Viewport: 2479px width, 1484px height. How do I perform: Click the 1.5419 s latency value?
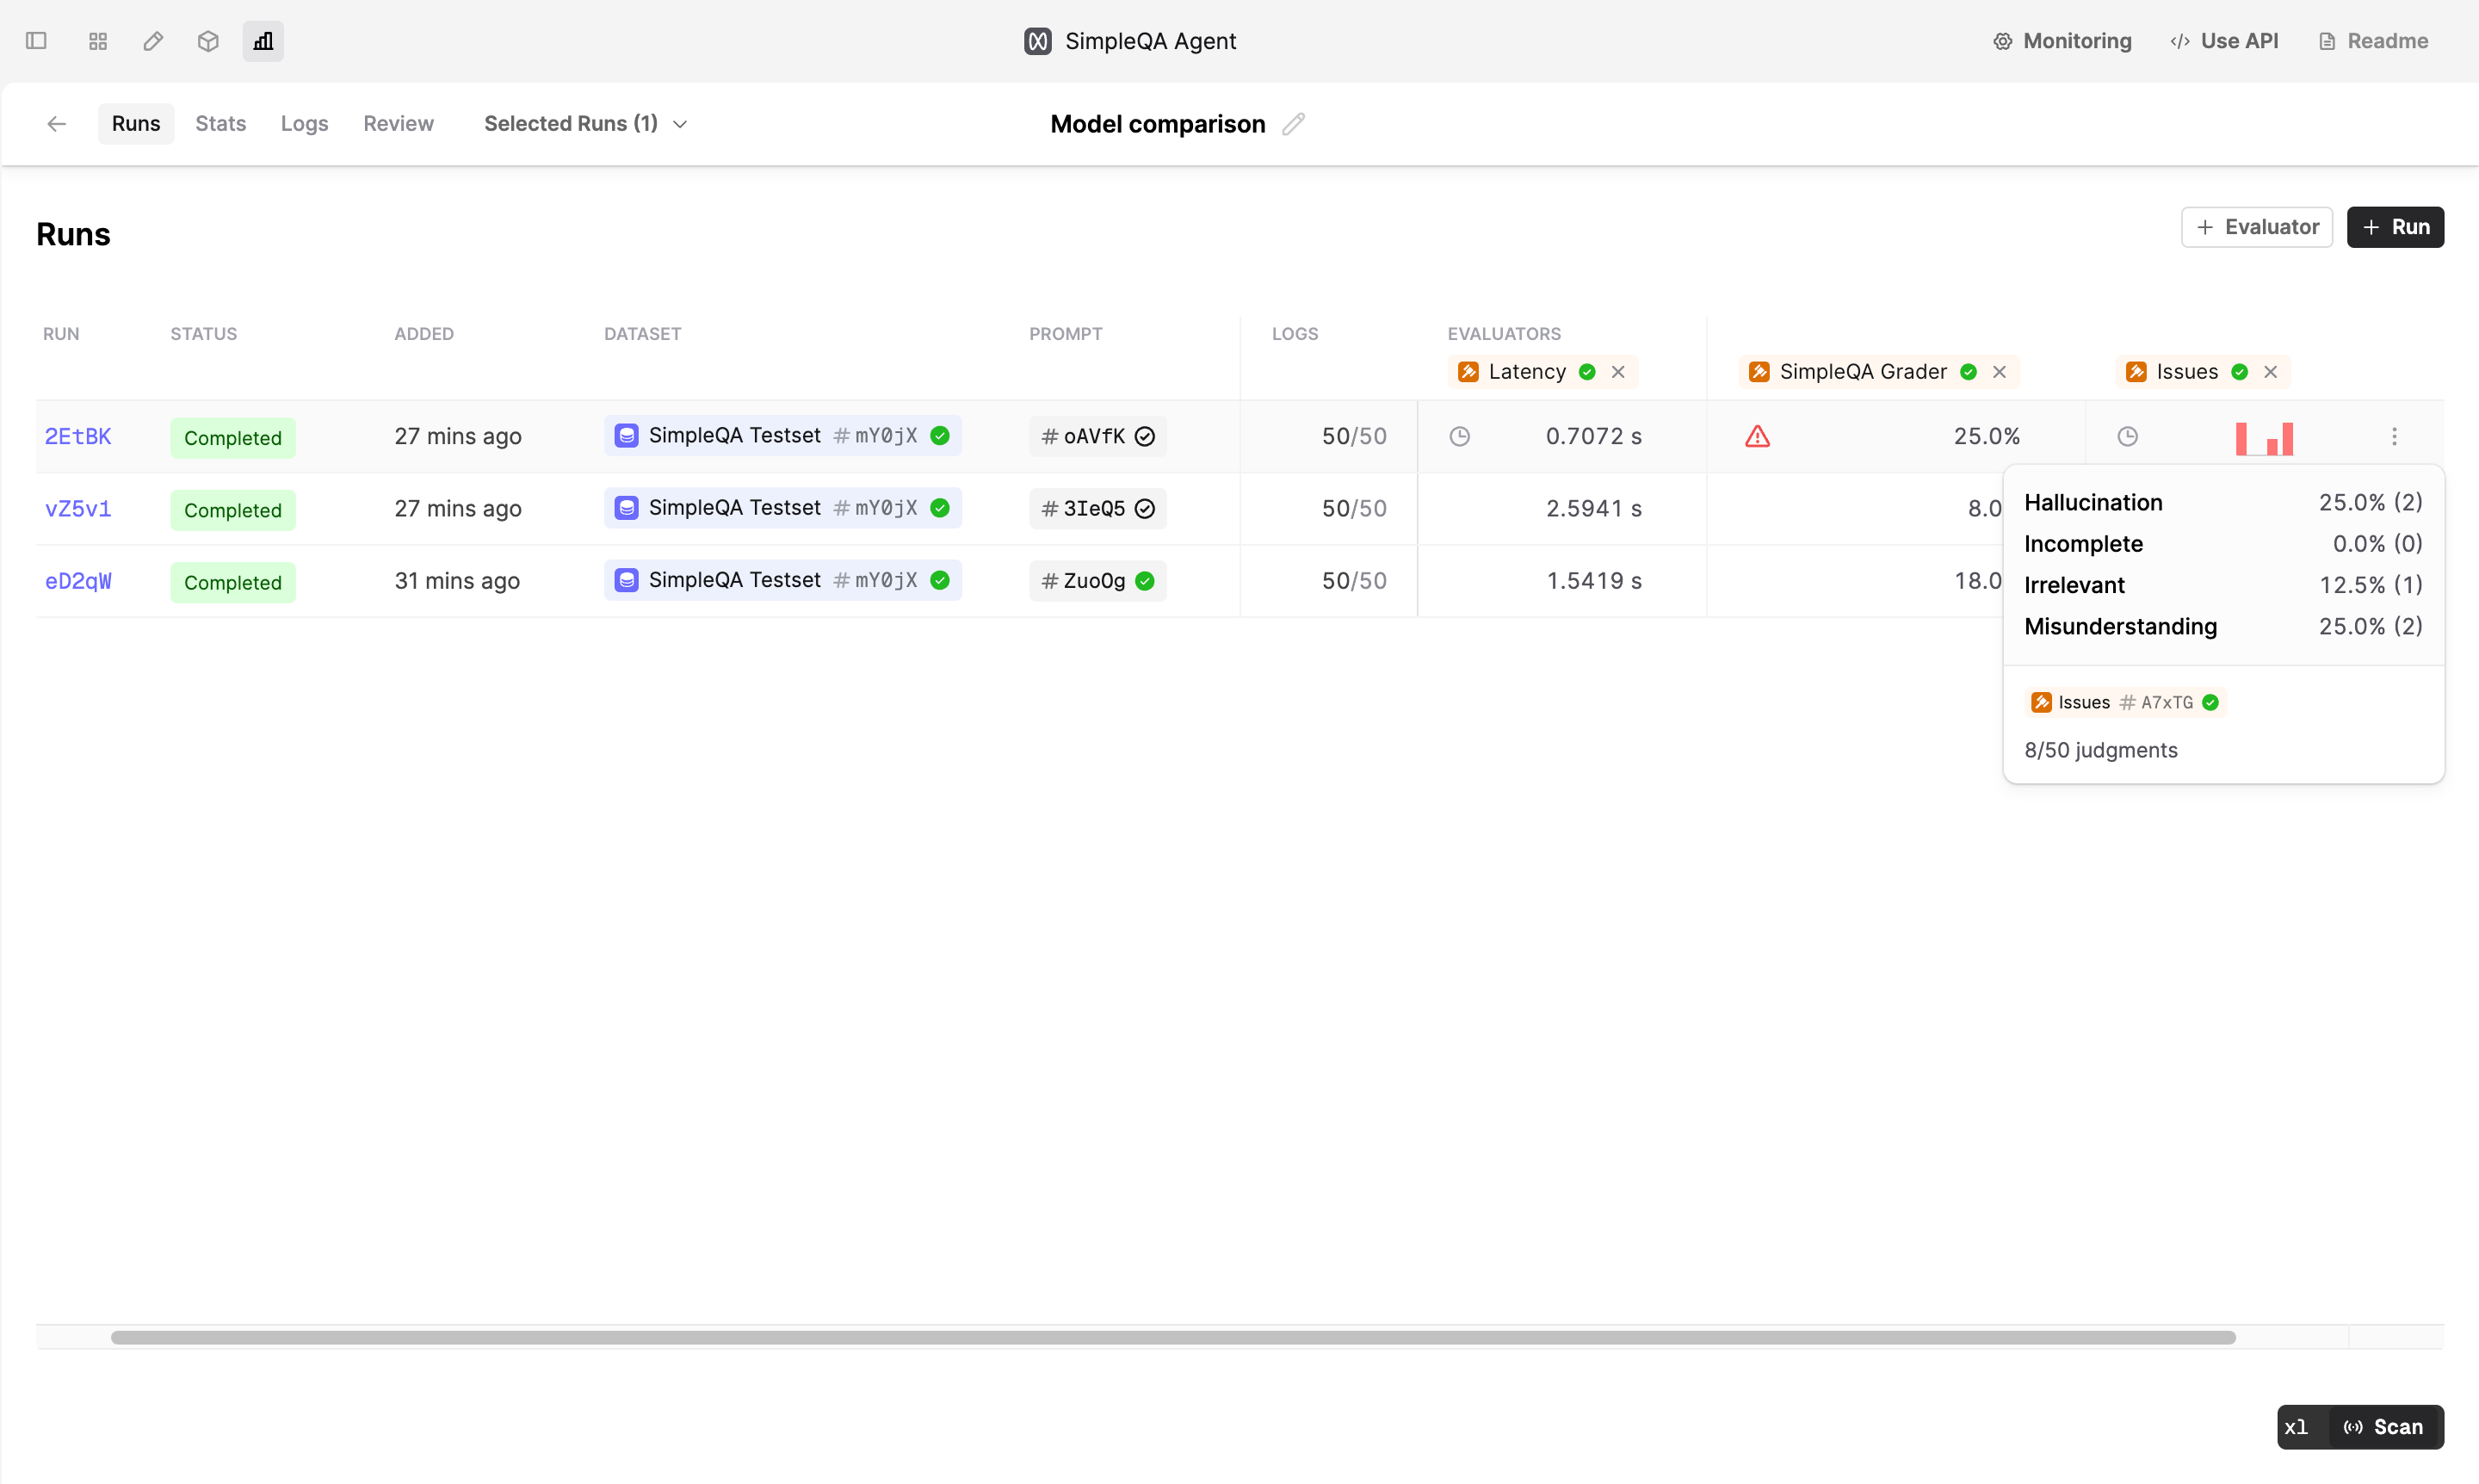pos(1594,581)
